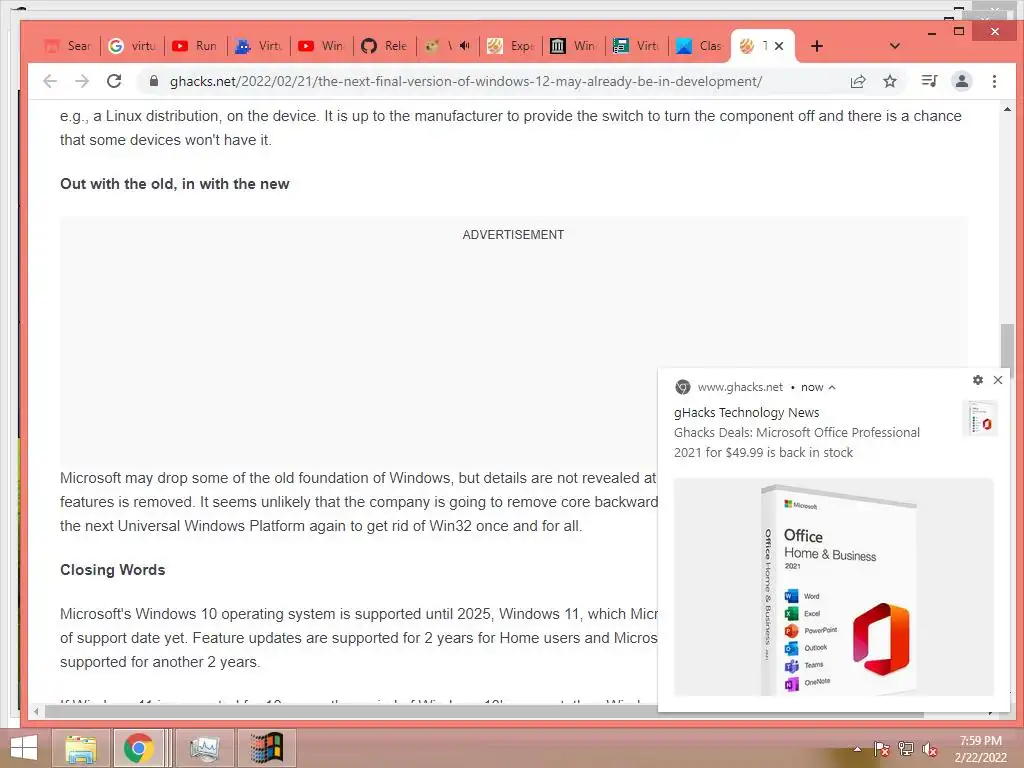Click the 'Out with the old, in with the new' heading

[x=174, y=184]
